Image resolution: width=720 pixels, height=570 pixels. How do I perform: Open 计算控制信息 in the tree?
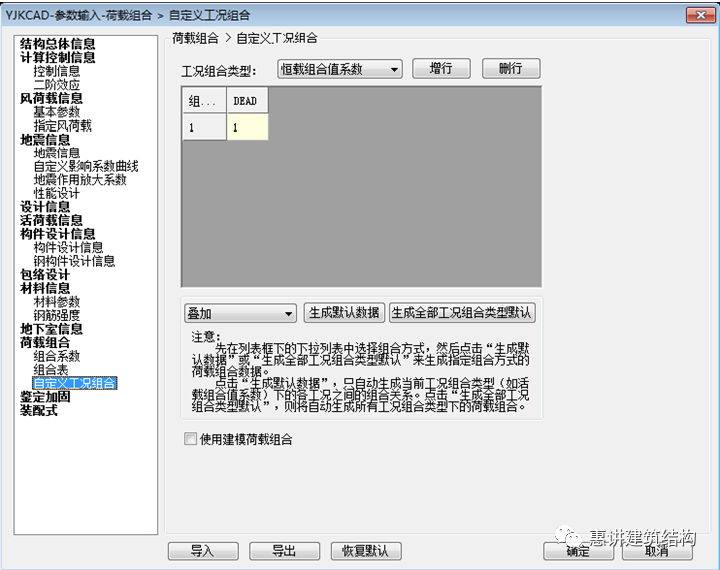(x=57, y=57)
